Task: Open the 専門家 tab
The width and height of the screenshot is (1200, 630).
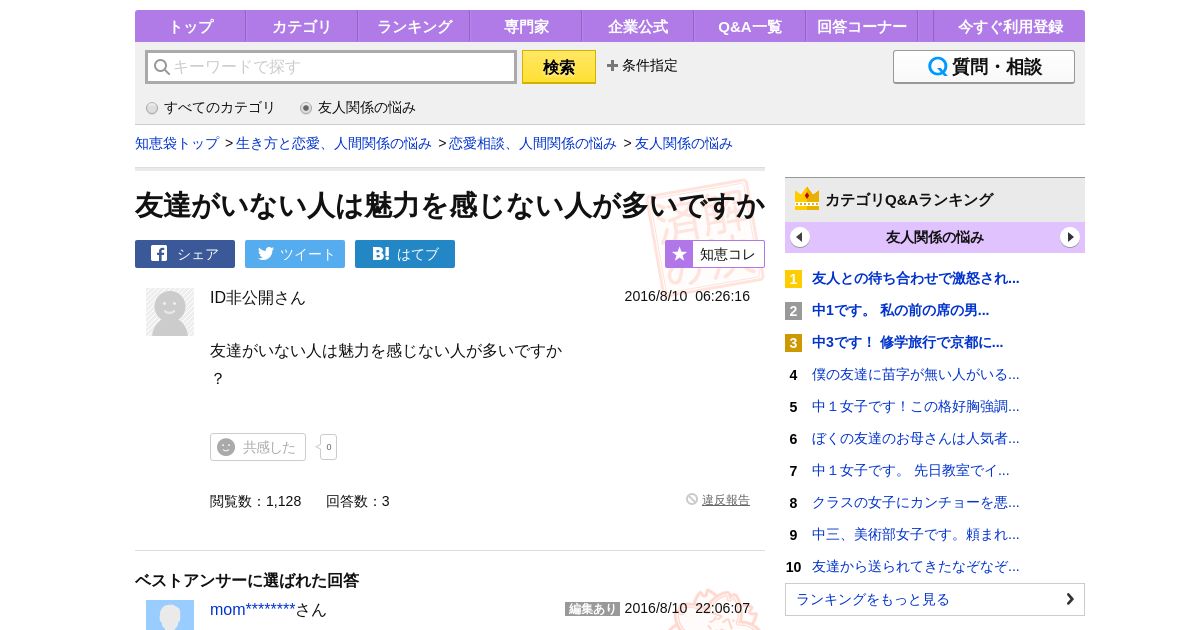Action: pyautogui.click(x=525, y=26)
